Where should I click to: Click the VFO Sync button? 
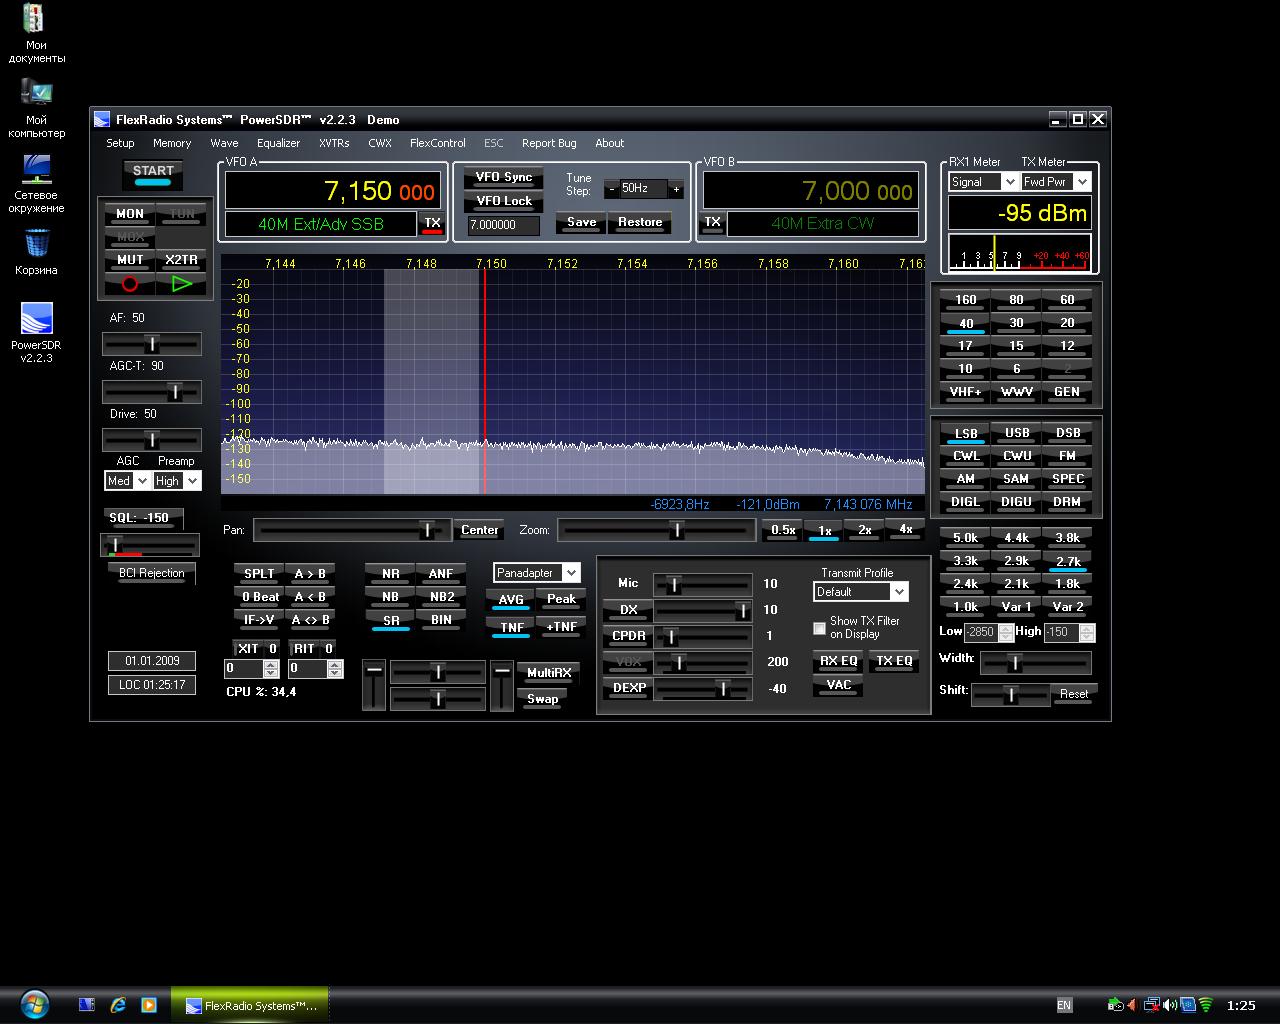click(x=503, y=178)
